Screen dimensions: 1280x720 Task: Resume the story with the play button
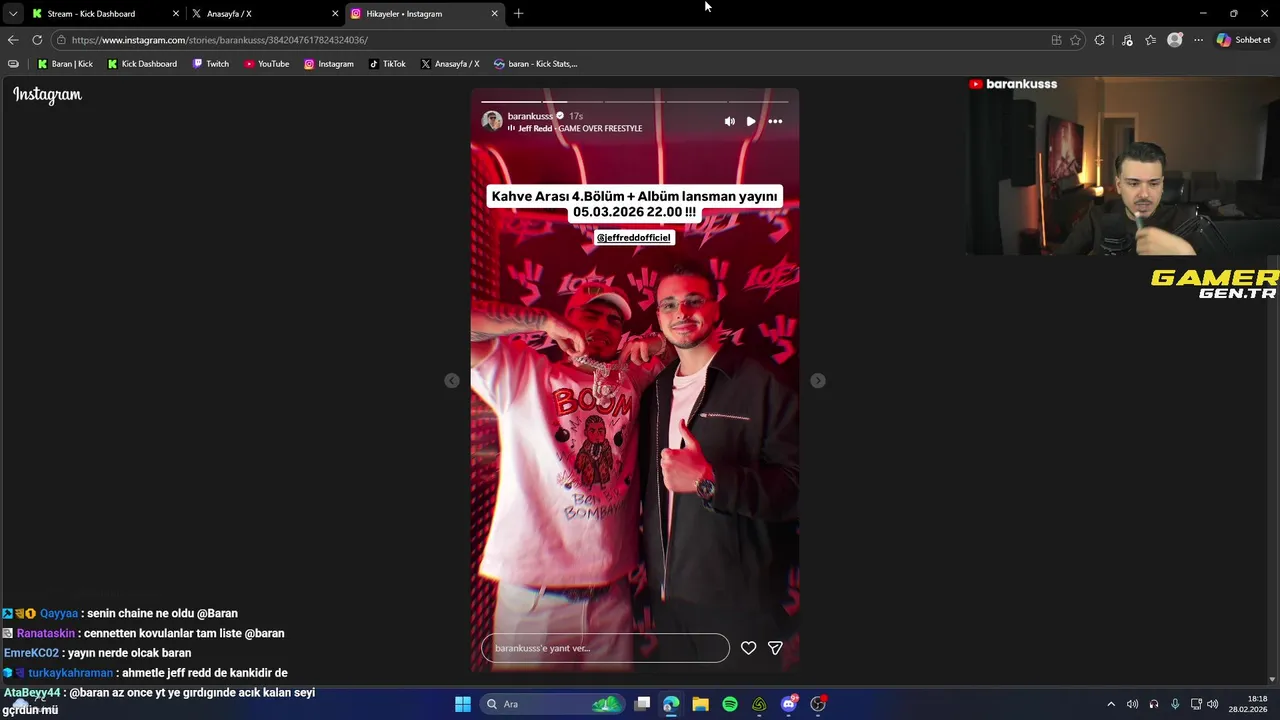(x=751, y=121)
